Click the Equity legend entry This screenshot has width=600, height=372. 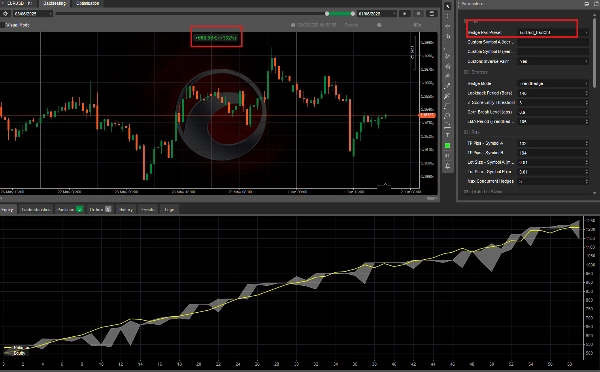tap(15, 353)
